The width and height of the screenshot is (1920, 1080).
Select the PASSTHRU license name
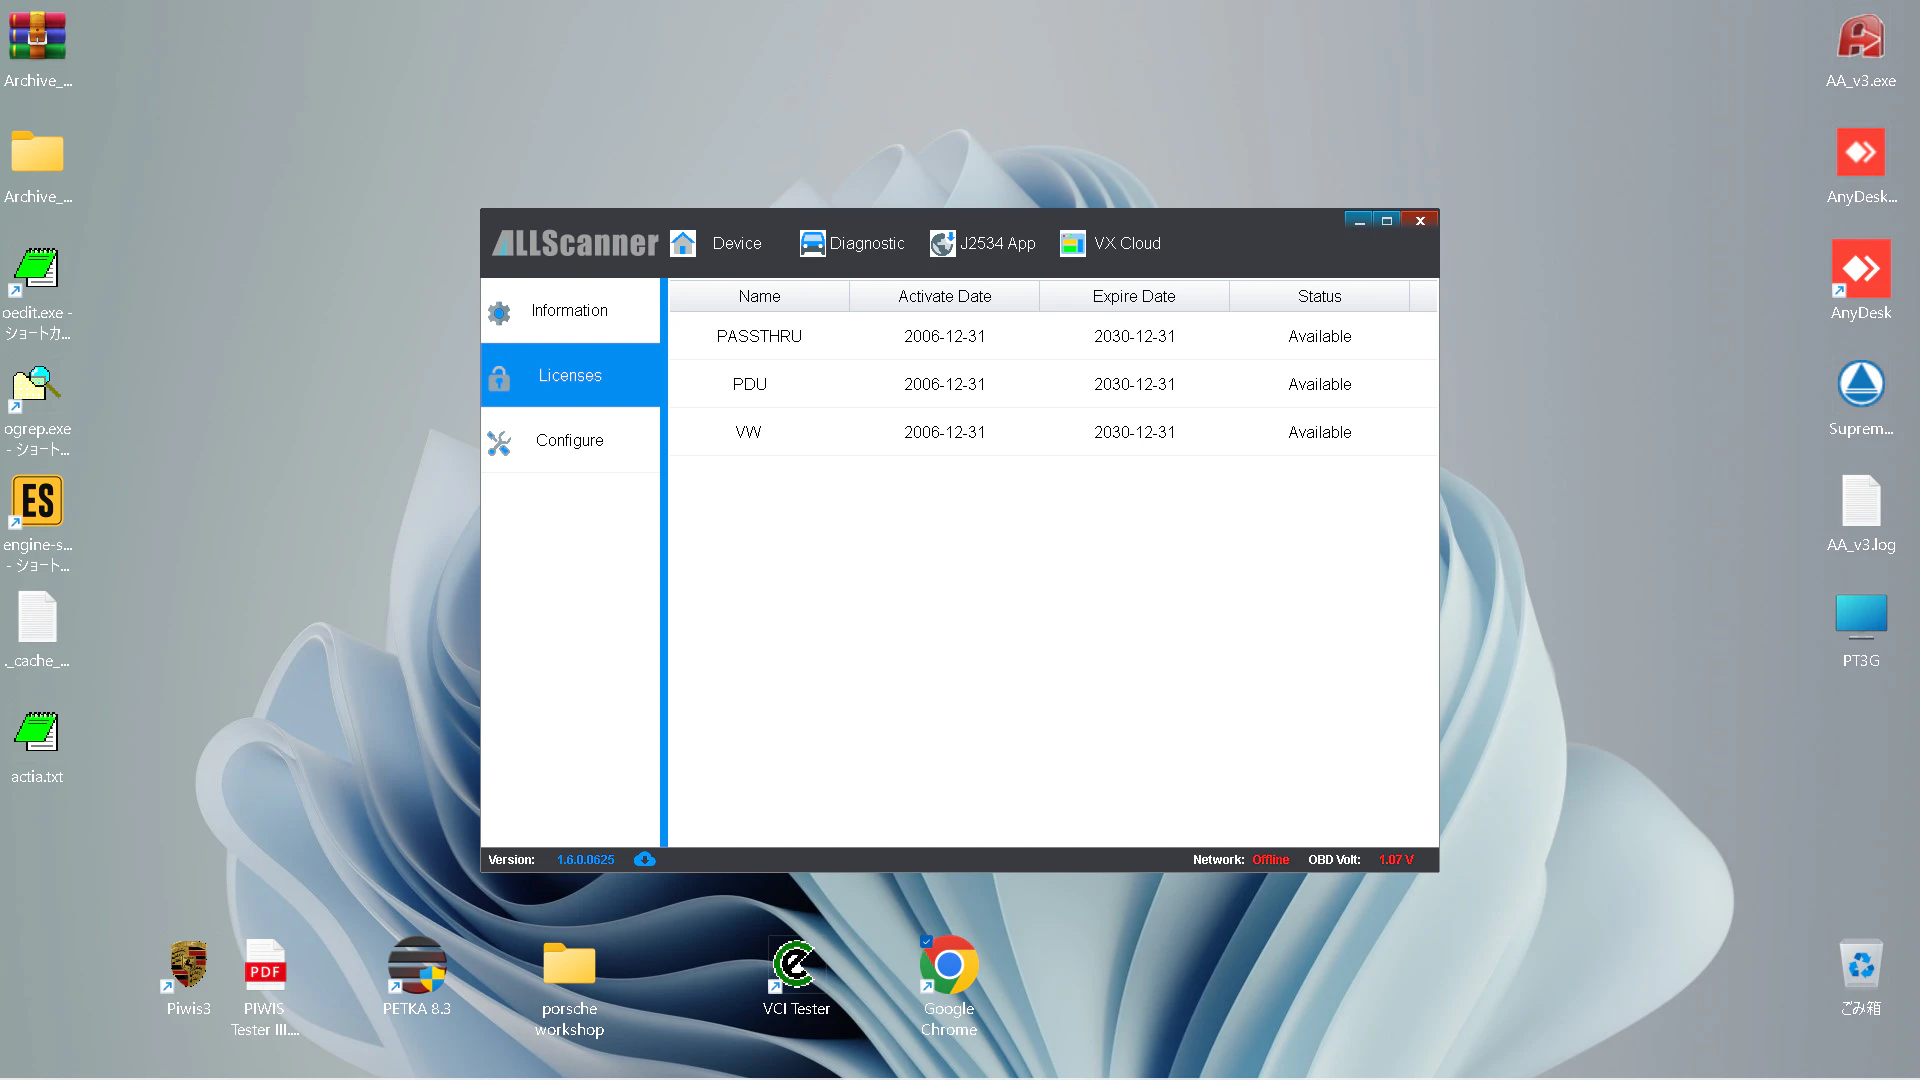click(759, 336)
